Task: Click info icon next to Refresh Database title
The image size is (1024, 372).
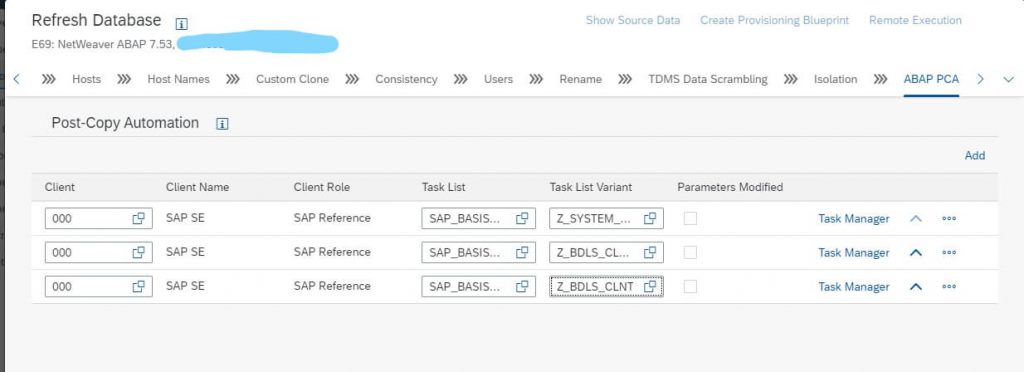Action: [182, 23]
